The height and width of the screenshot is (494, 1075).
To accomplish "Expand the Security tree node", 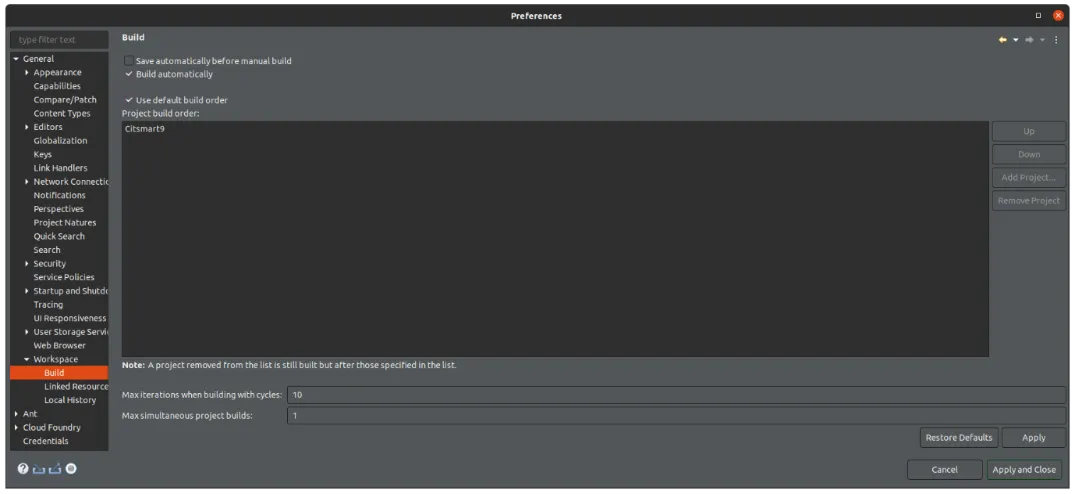I will click(27, 264).
